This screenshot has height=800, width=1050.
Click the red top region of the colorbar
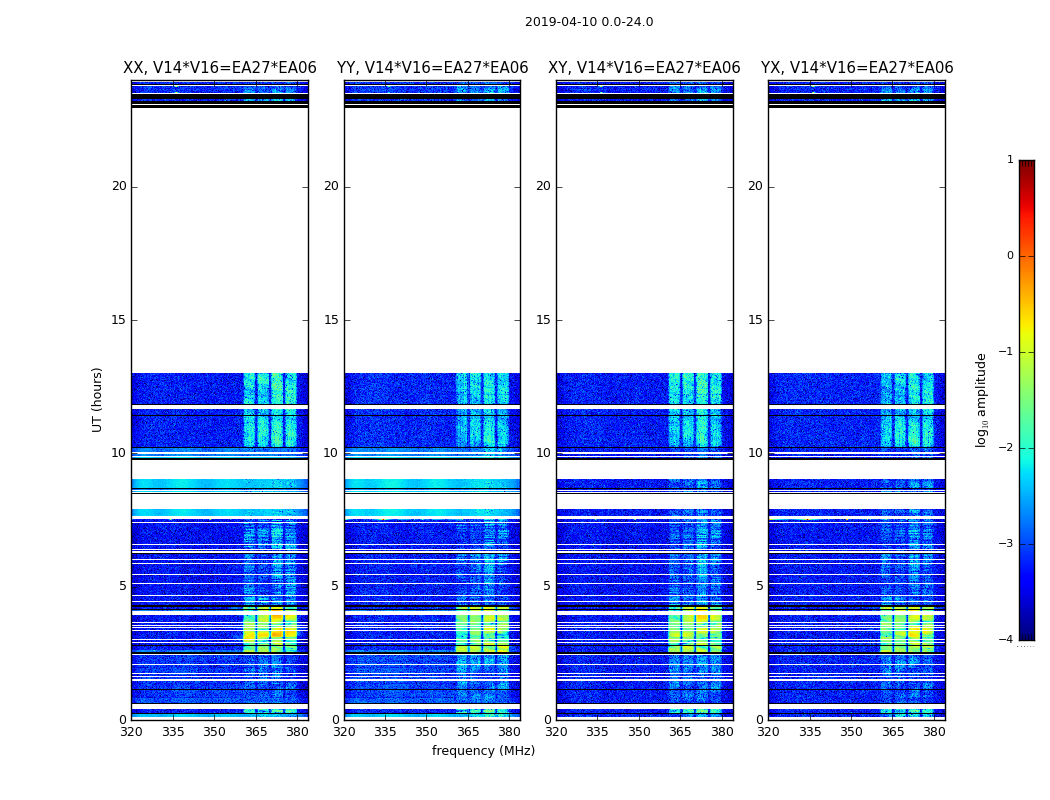click(1027, 194)
